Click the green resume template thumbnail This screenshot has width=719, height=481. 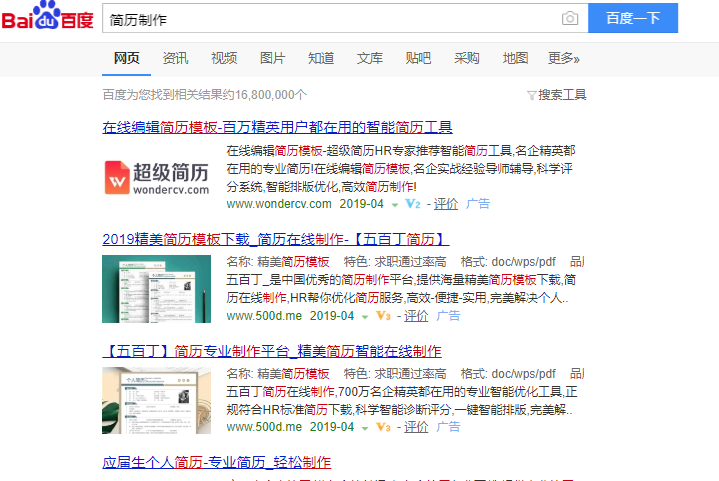(156, 289)
